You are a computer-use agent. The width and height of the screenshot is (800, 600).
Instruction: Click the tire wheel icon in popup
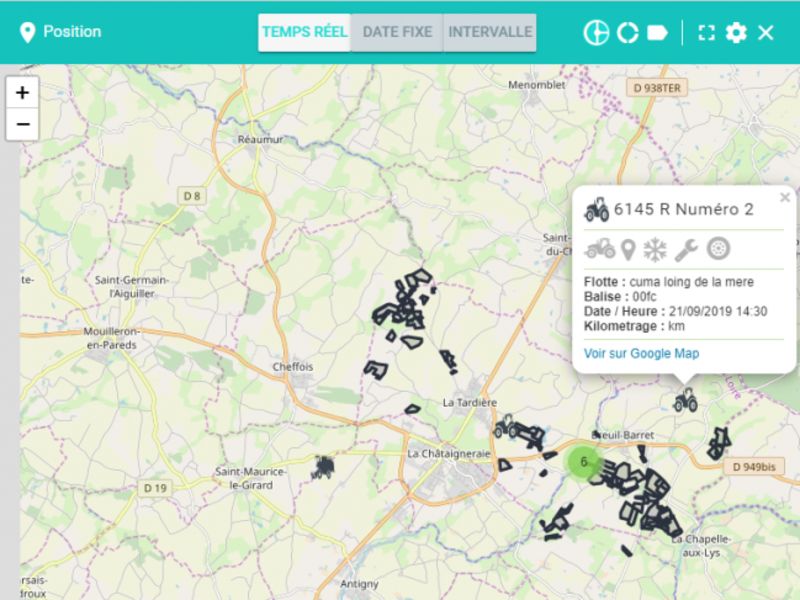click(718, 249)
